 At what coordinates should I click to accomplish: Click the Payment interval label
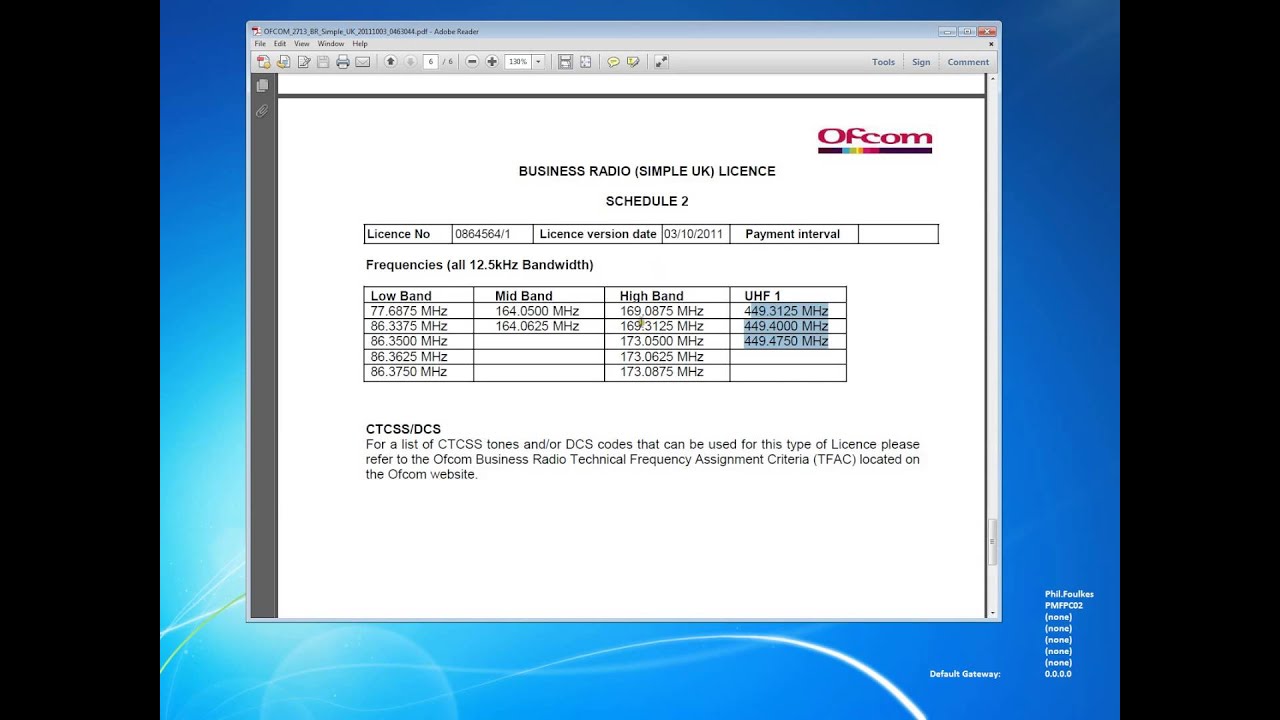(x=792, y=234)
